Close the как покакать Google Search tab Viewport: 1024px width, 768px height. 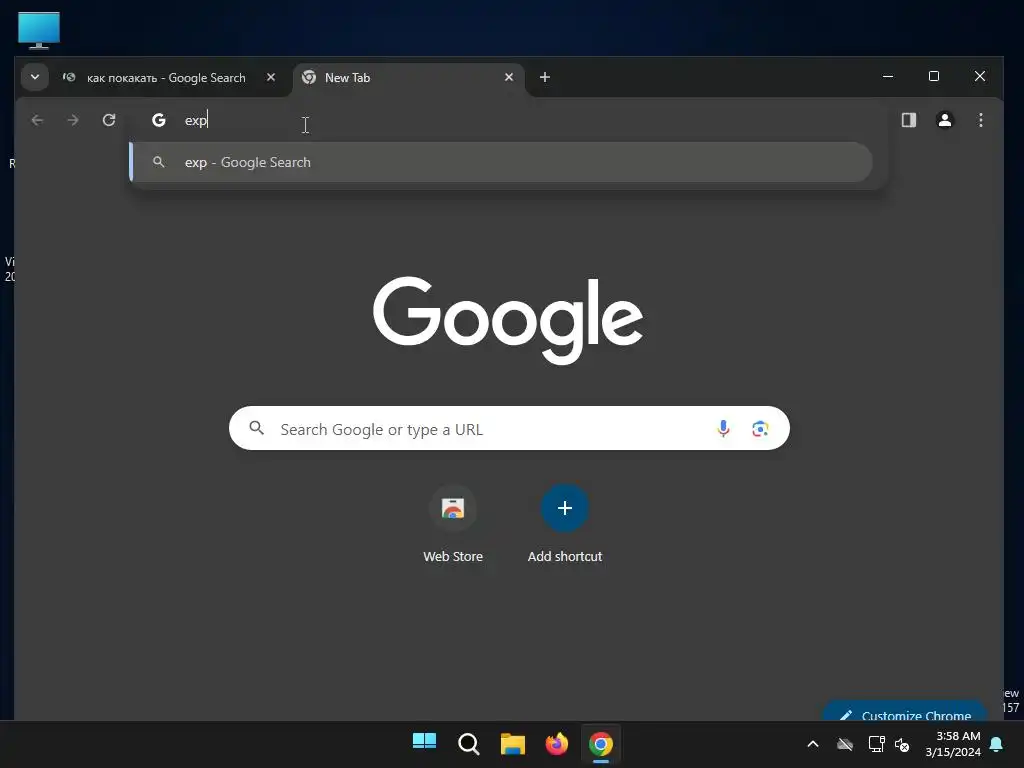(271, 77)
